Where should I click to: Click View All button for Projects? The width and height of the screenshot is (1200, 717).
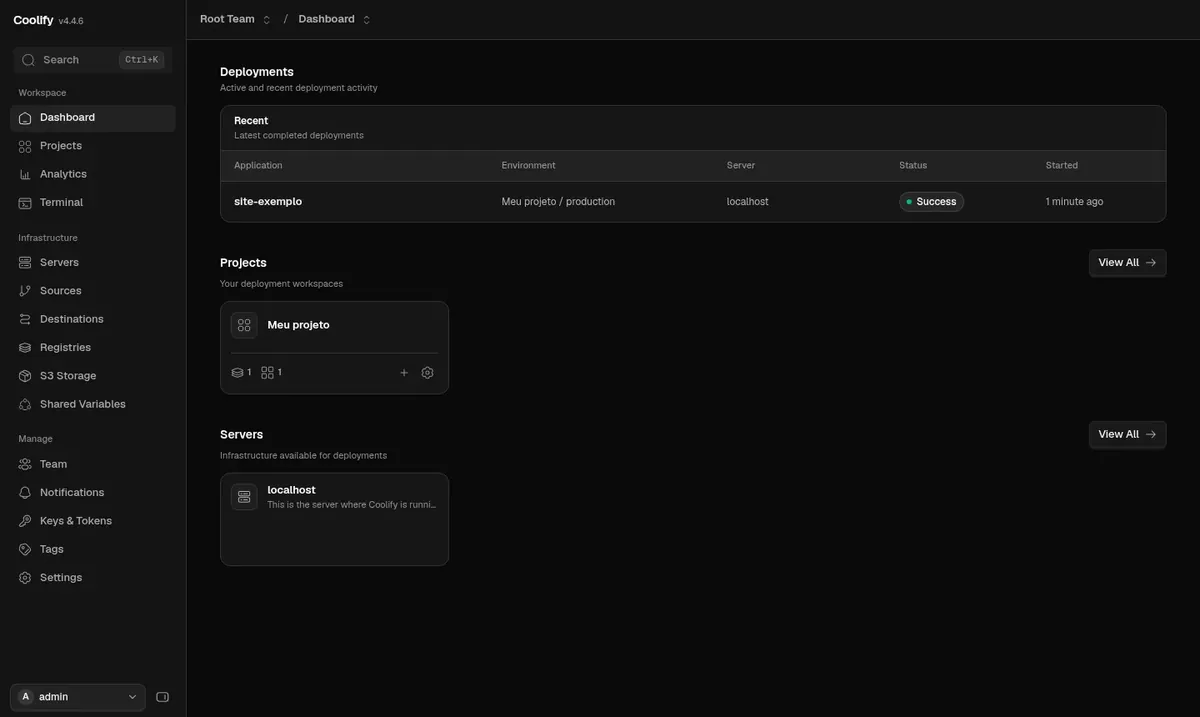pyautogui.click(x=1127, y=263)
